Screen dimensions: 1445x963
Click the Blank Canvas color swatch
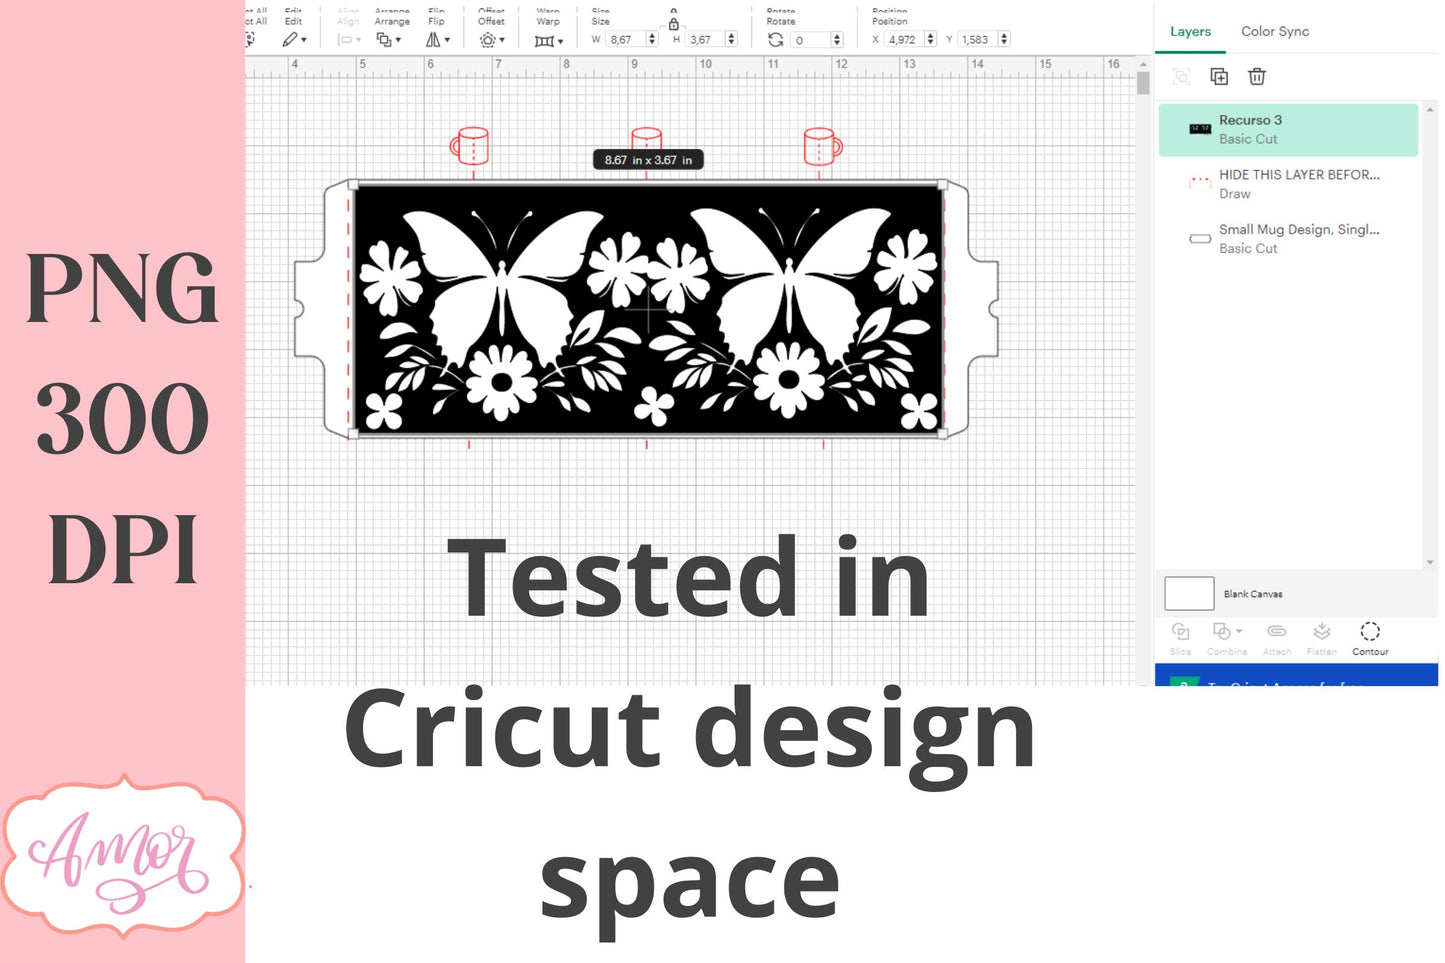(1189, 594)
